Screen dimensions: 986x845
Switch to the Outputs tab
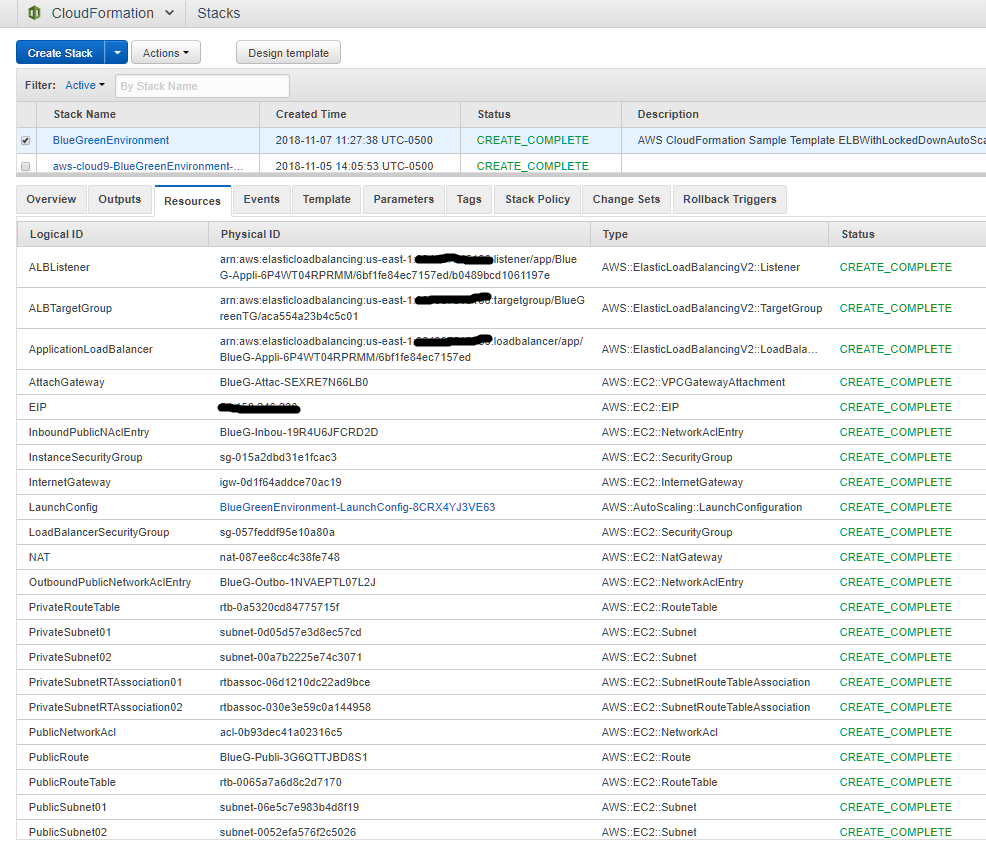(120, 199)
